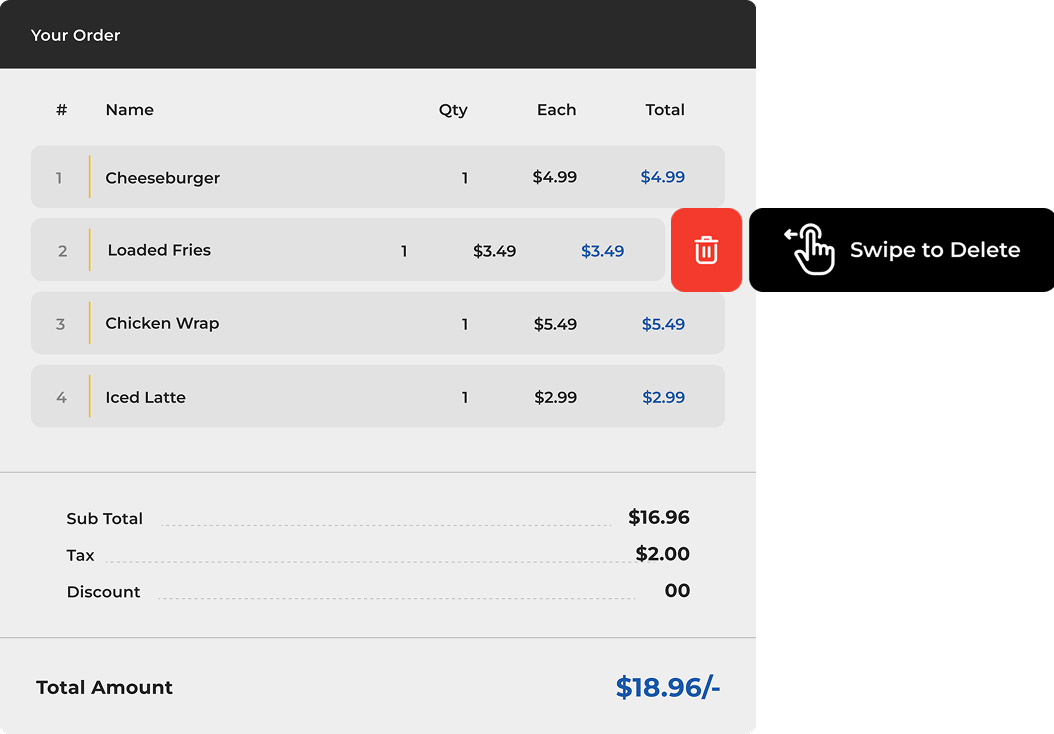This screenshot has width=1054, height=734.
Task: Click the red trash delete icon
Action: click(x=706, y=250)
